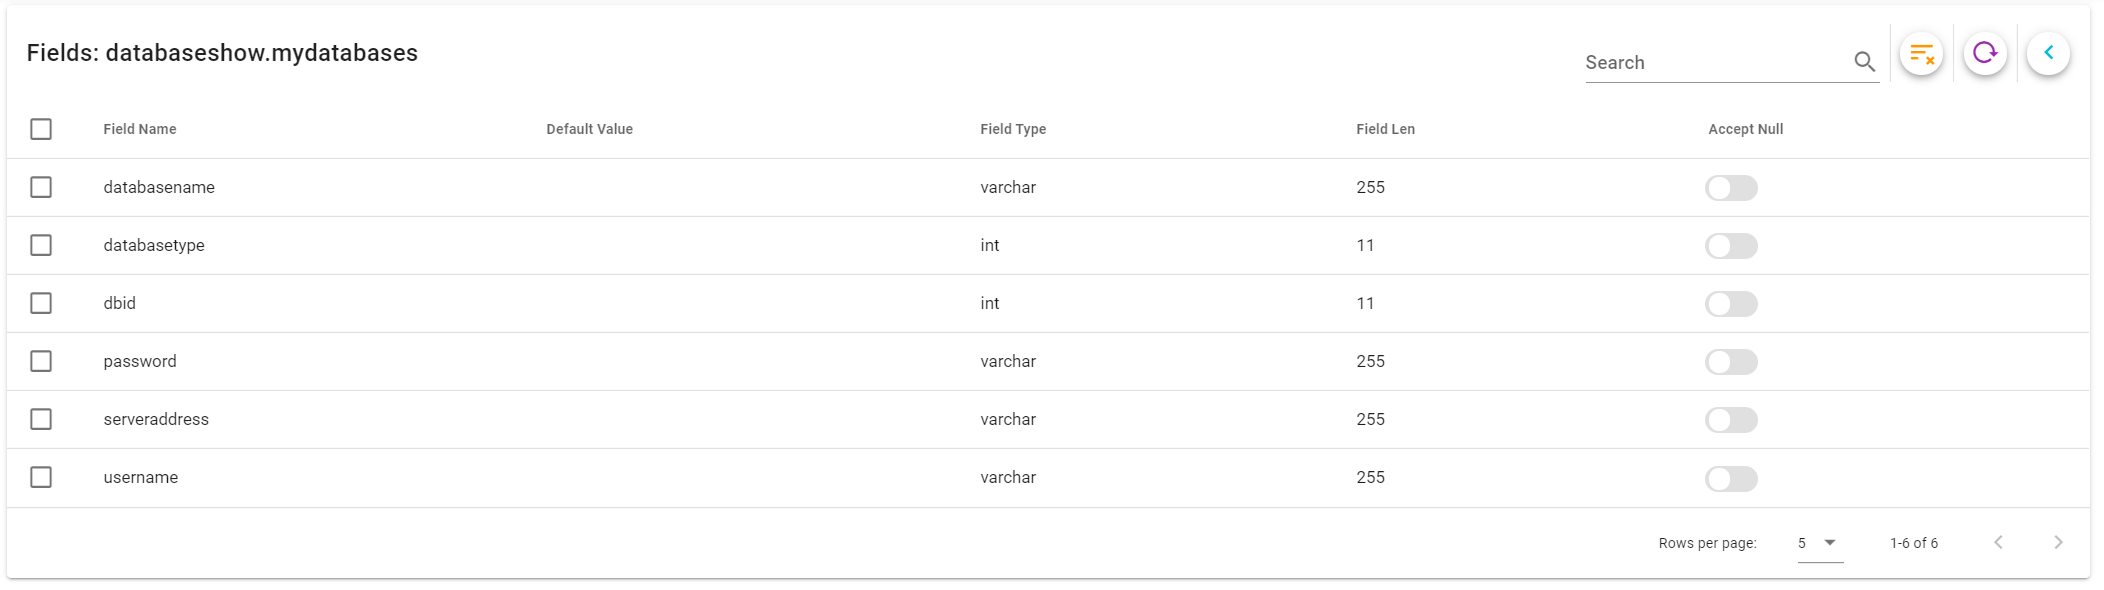Tick the username row checkbox
Image resolution: width=2104 pixels, height=590 pixels.
41,477
